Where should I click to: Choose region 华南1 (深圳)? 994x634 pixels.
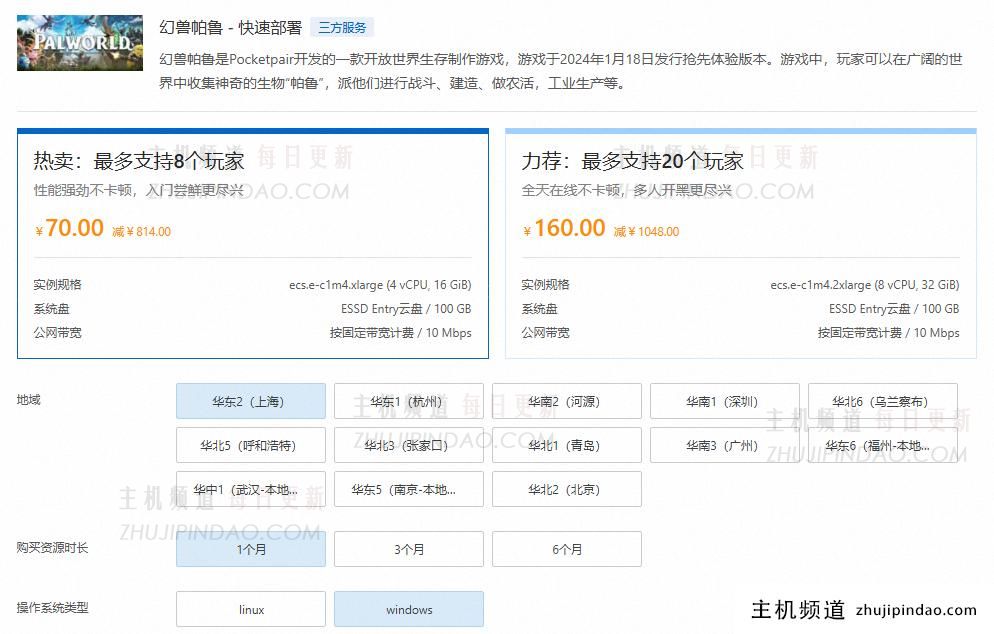click(x=725, y=401)
